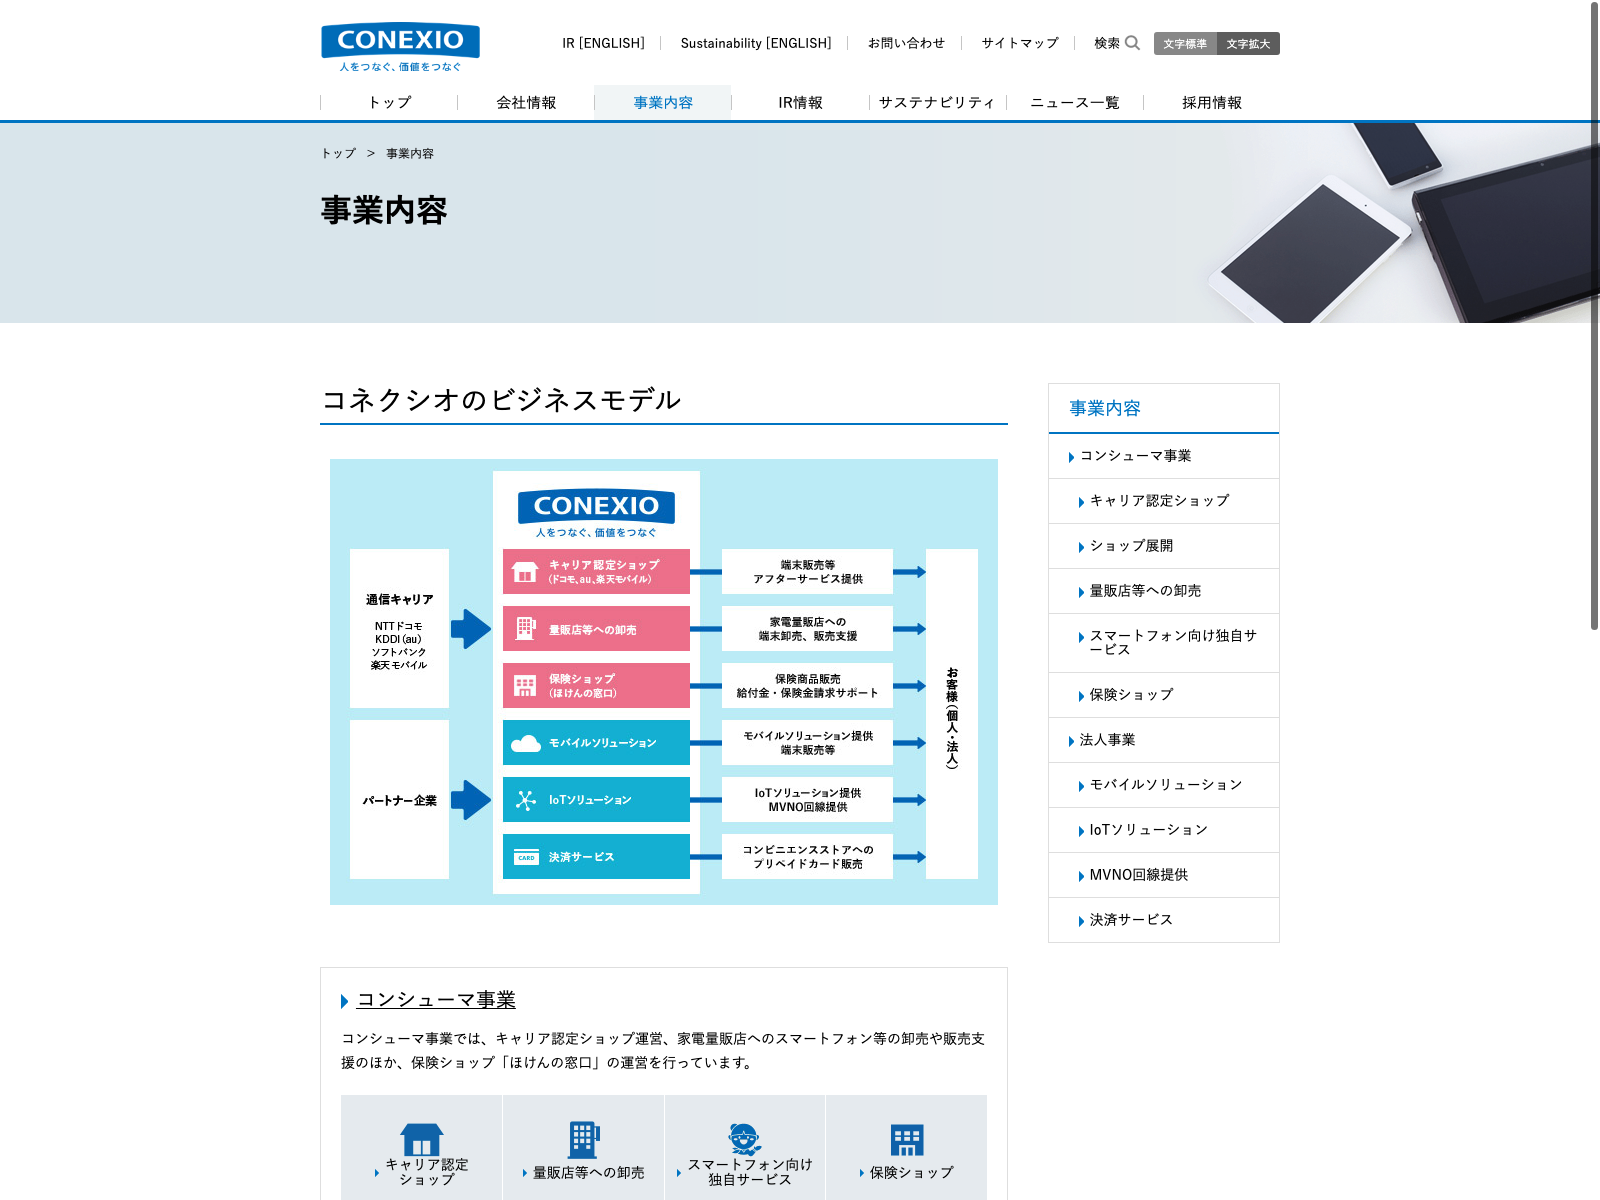This screenshot has height=1200, width=1600.
Task: Click the page's vertical scrollbar
Action: [1594, 315]
